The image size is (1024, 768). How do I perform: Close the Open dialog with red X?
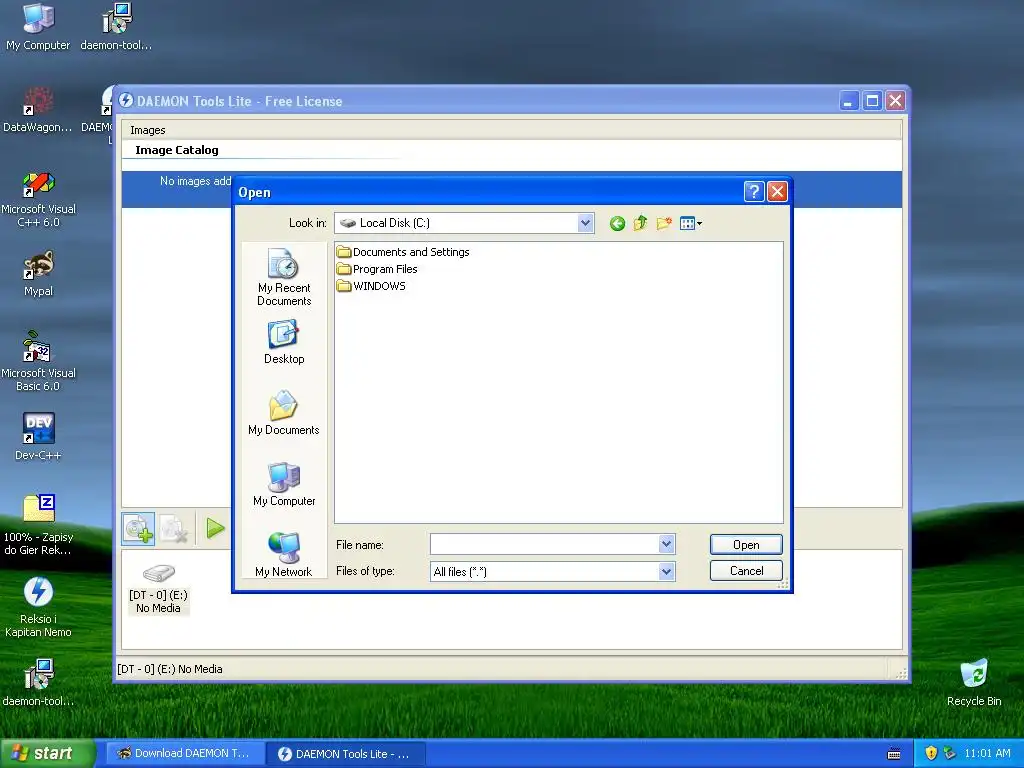pyautogui.click(x=776, y=191)
